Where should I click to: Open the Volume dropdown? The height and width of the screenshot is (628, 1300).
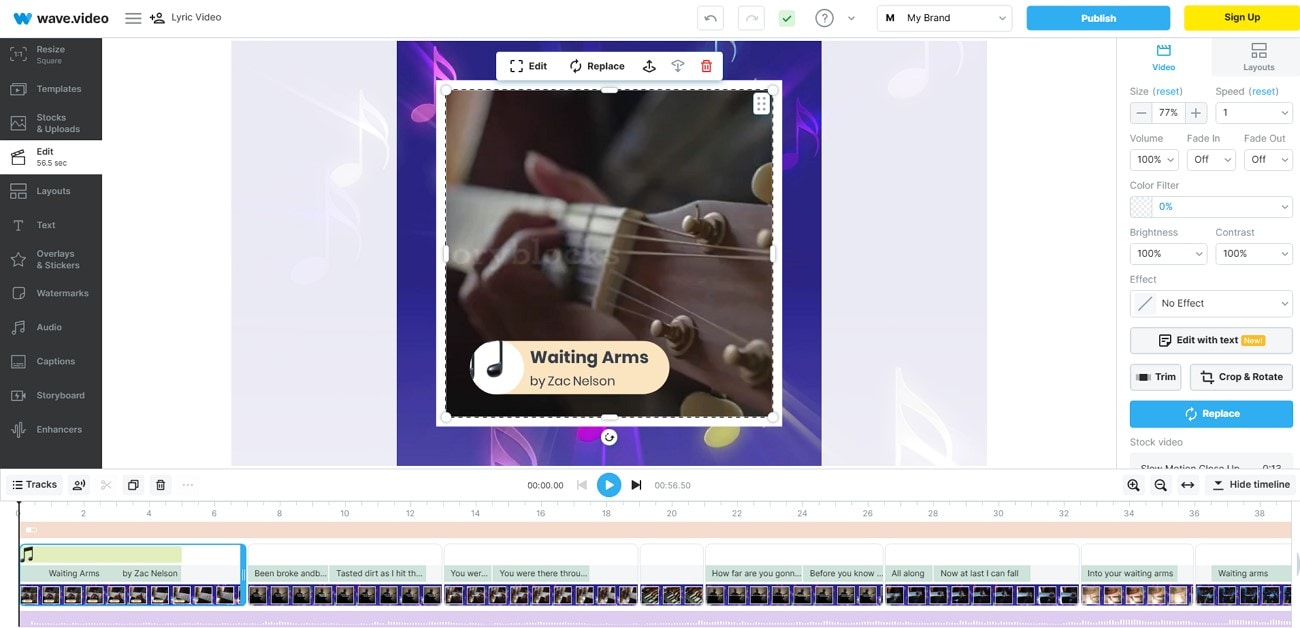click(x=1155, y=159)
